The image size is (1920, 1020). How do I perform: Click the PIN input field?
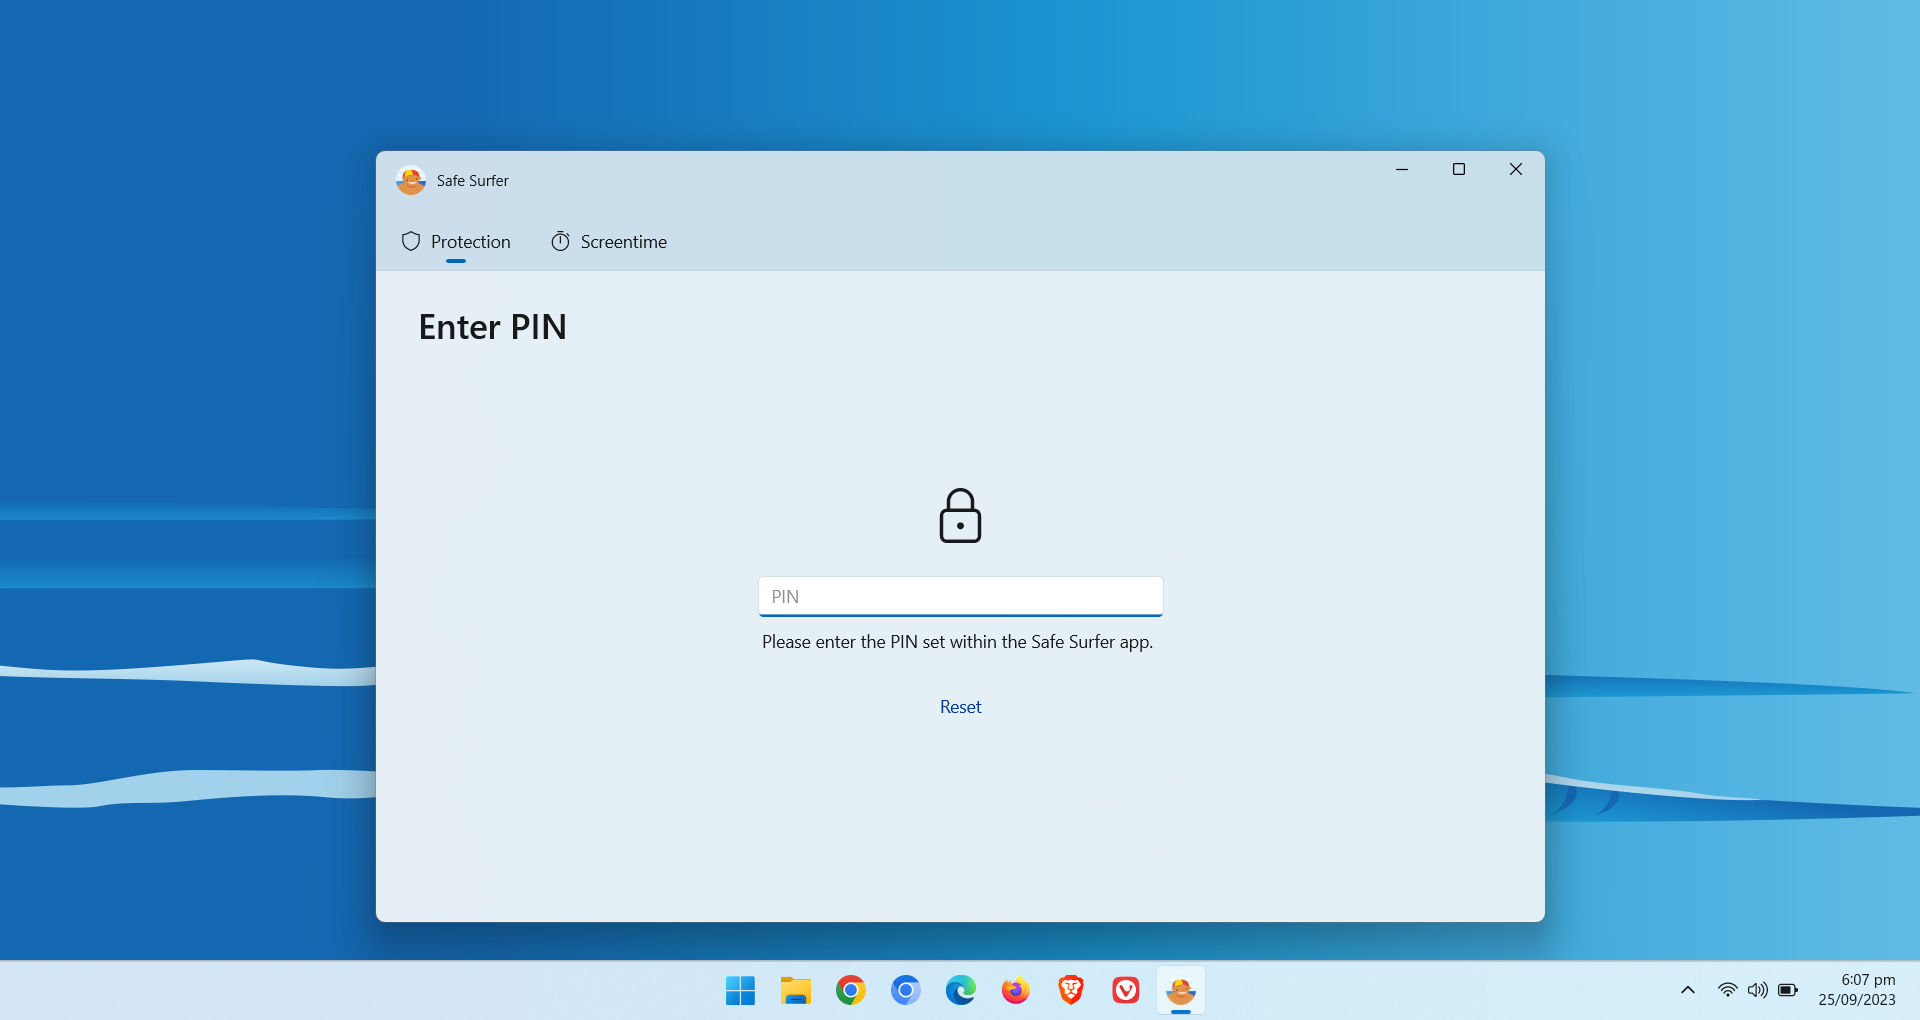click(960, 596)
